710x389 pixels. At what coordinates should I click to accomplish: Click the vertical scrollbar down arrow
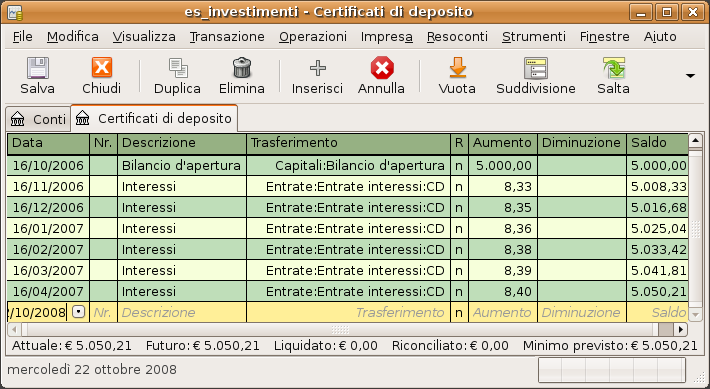click(x=695, y=313)
